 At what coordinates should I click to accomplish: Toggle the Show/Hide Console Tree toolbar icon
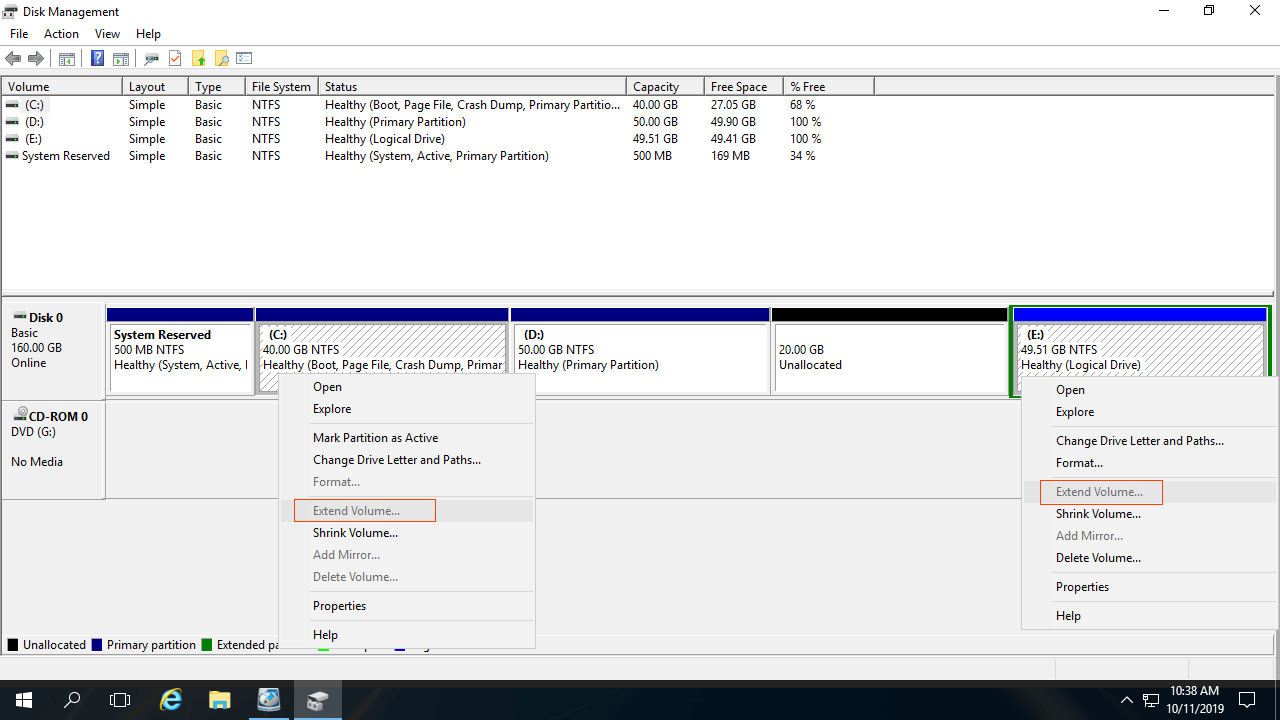(67, 59)
